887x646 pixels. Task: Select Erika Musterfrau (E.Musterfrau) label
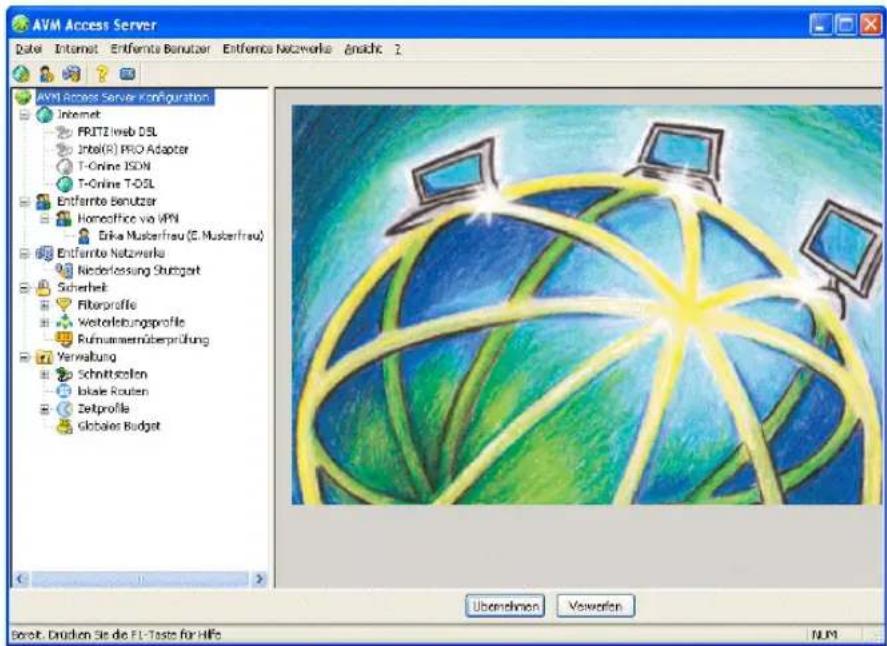click(181, 236)
